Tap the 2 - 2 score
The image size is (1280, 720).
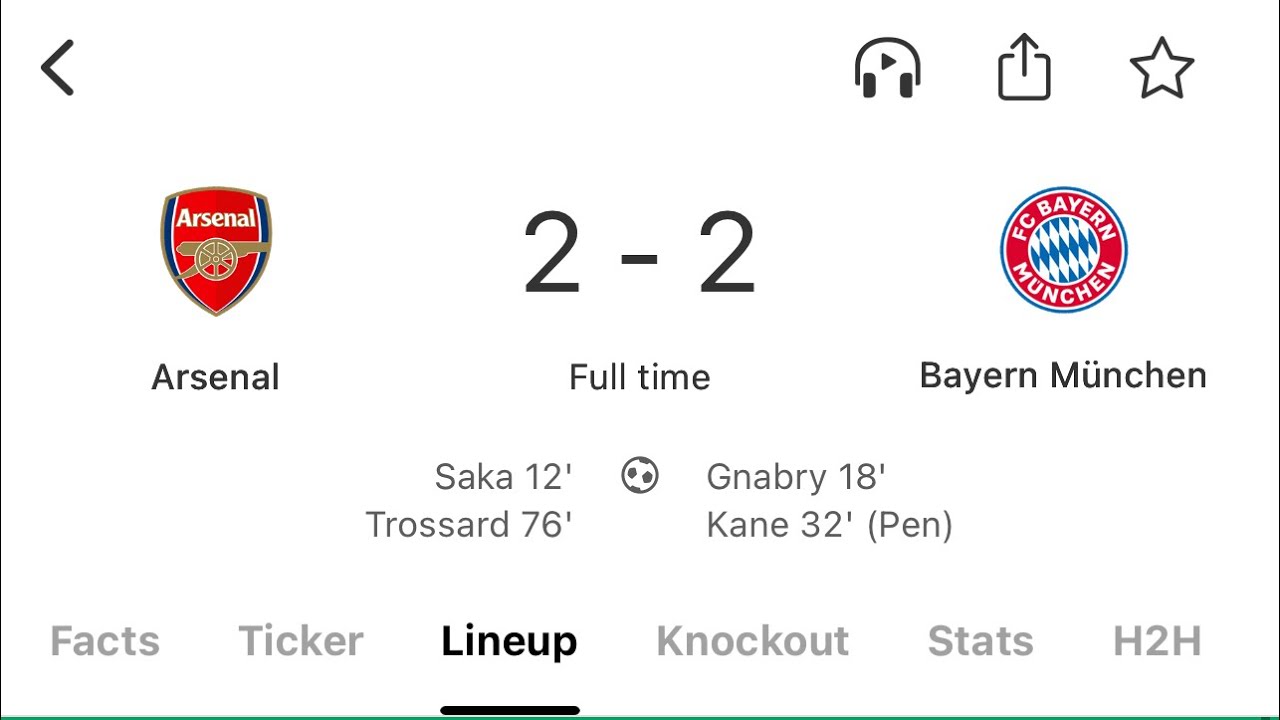point(640,254)
